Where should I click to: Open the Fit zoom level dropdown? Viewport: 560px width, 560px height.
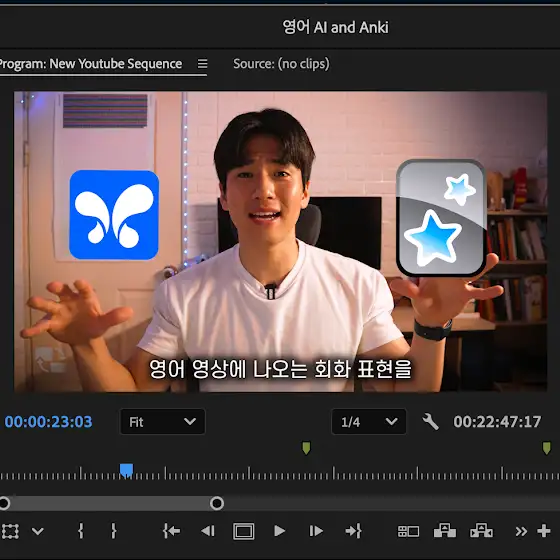163,422
